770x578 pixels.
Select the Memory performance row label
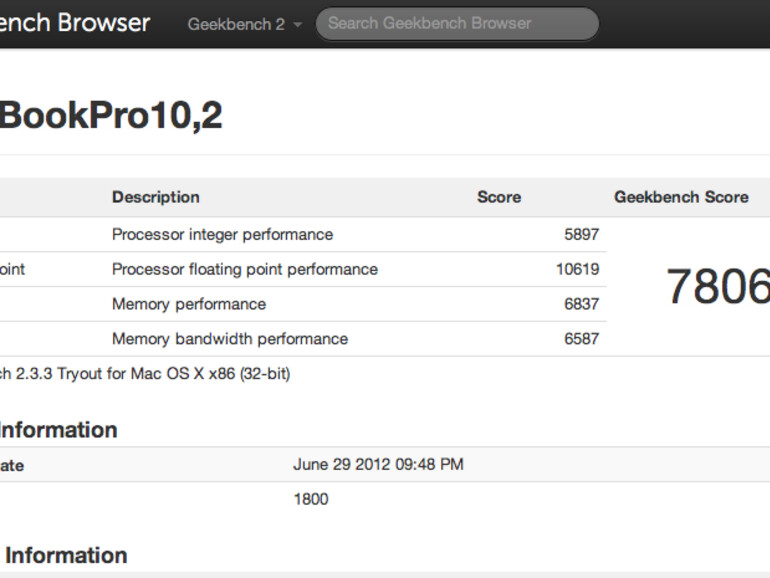click(x=189, y=304)
